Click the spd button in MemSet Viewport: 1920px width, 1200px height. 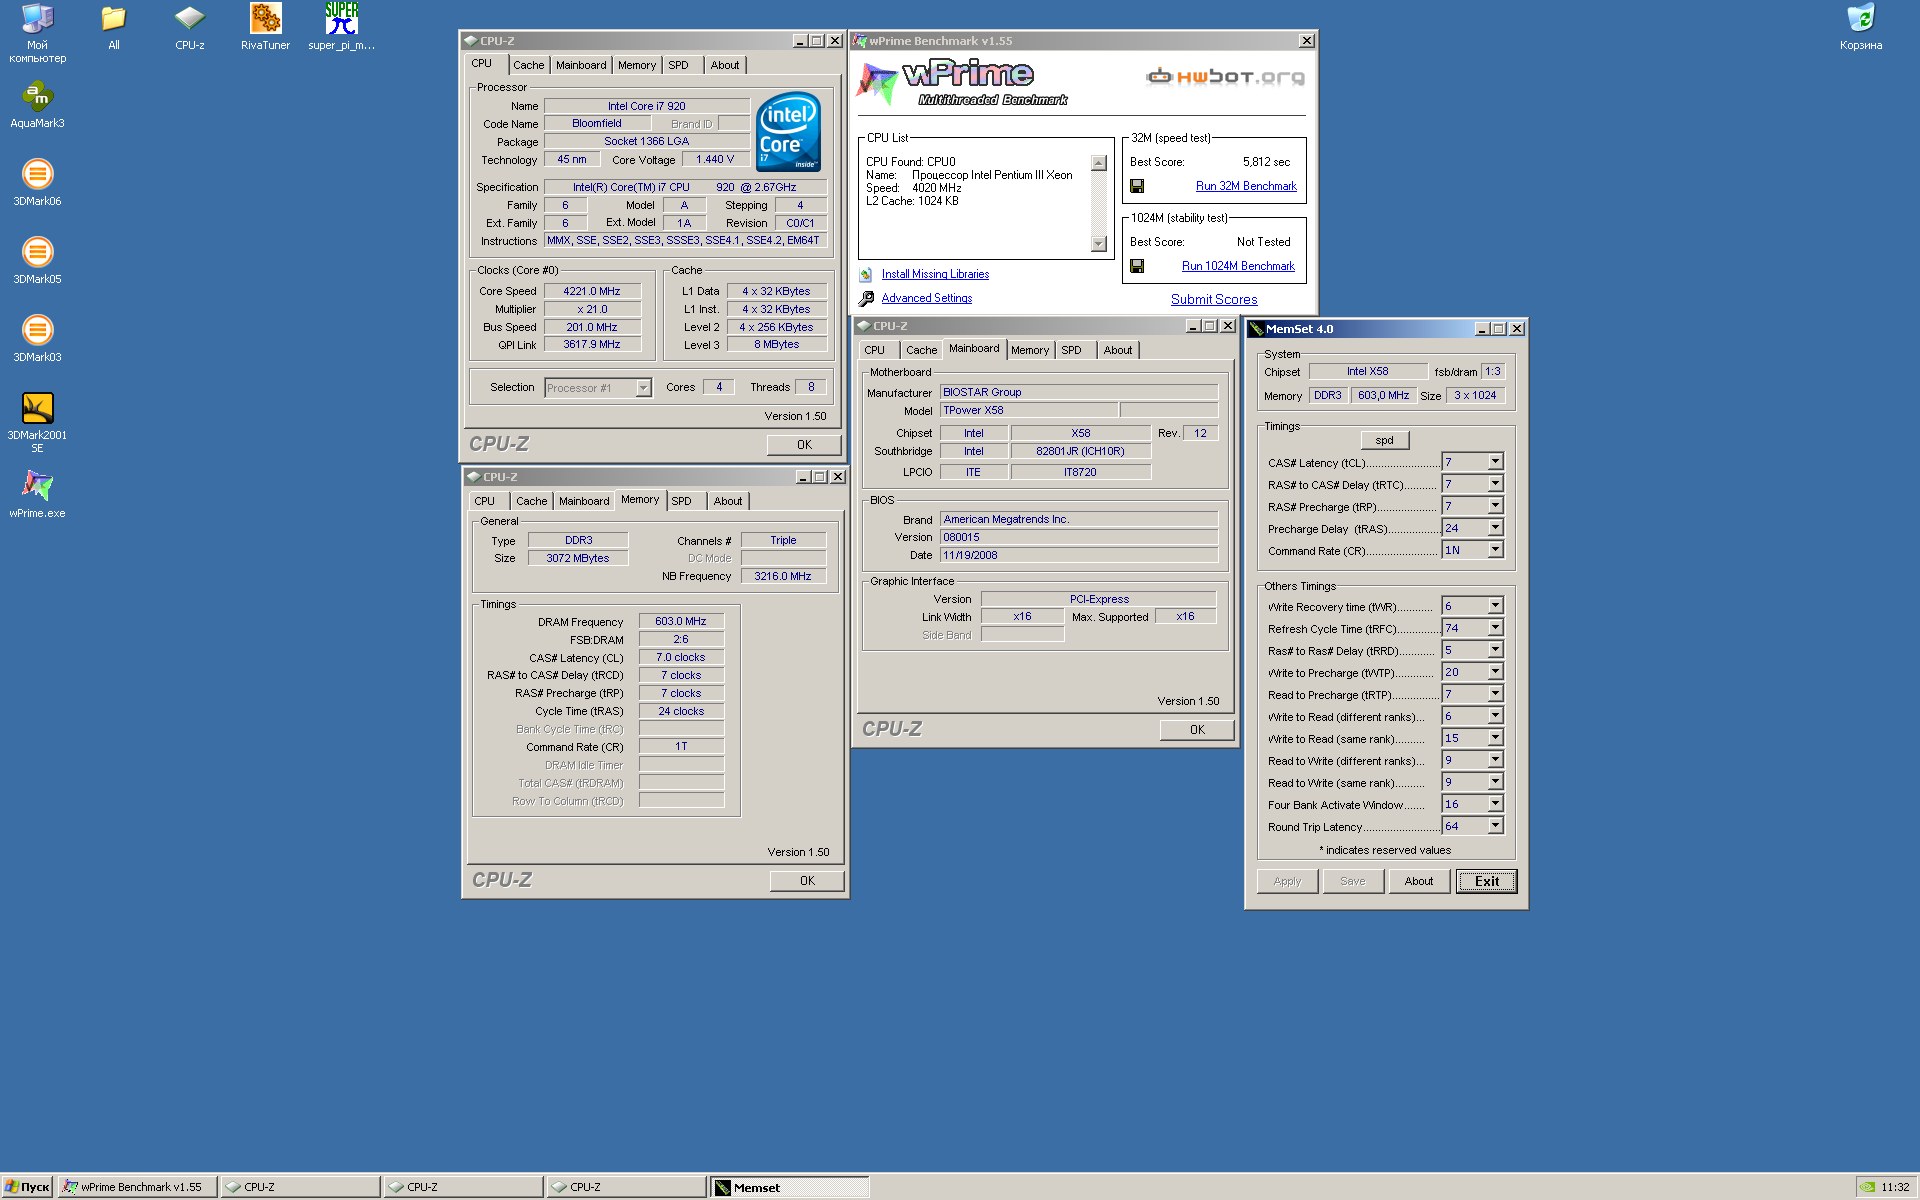(1385, 440)
